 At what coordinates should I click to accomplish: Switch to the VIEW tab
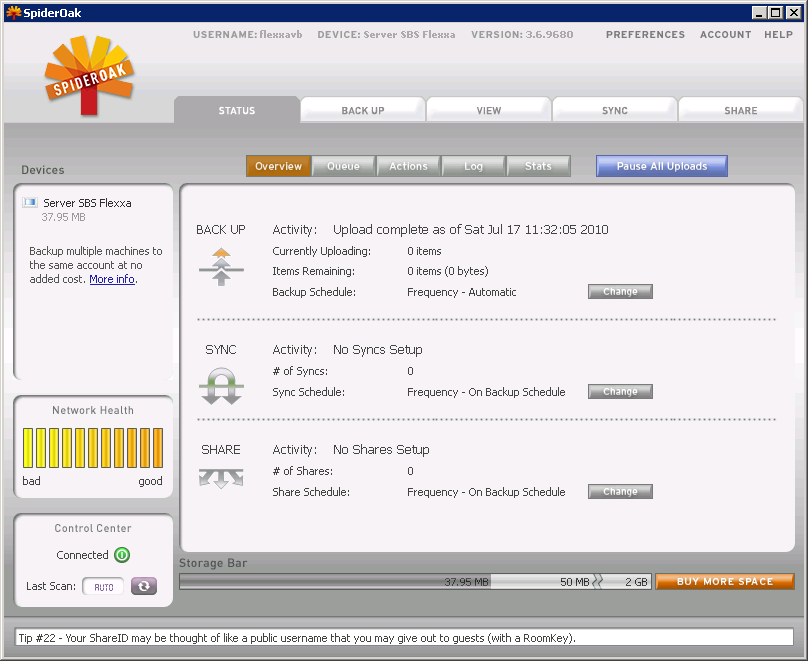(489, 110)
